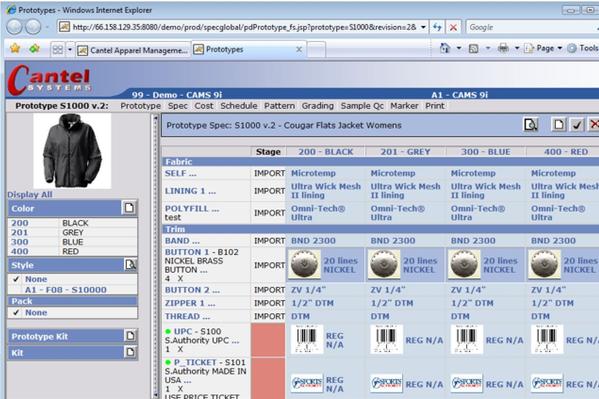
Task: Click the BAND ... trim link
Action: point(182,241)
